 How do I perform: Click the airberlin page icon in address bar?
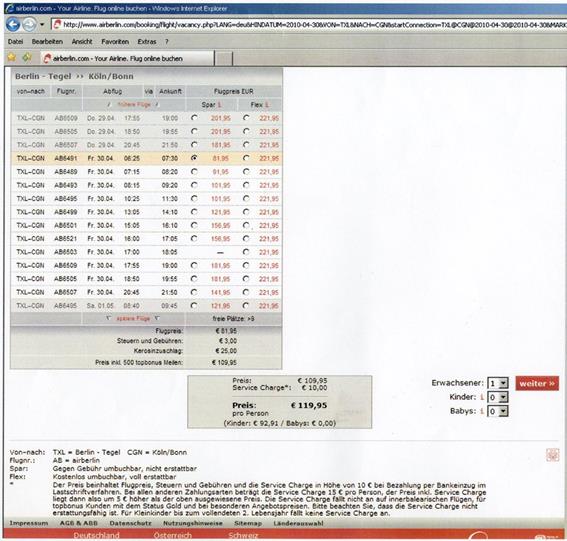click(x=57, y=25)
